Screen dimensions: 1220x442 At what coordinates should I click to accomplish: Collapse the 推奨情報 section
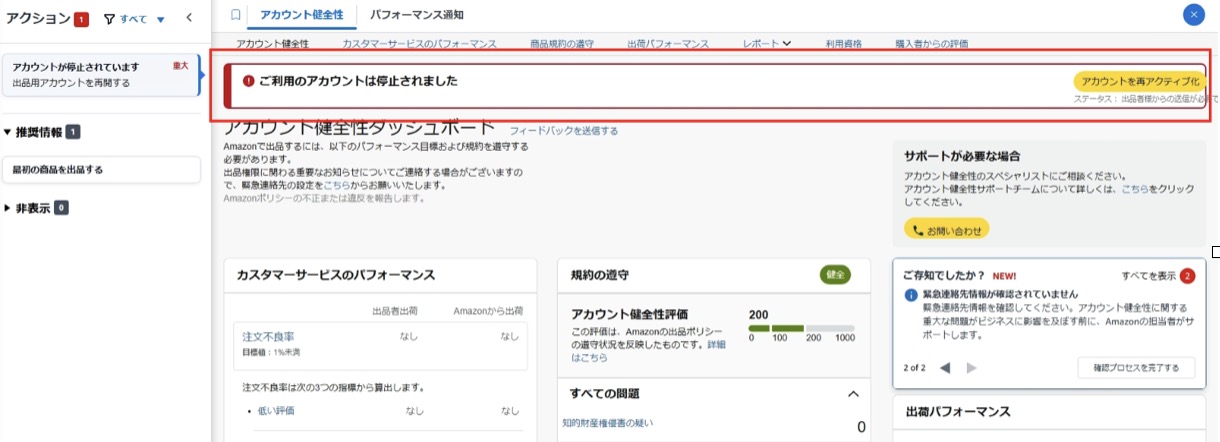pyautogui.click(x=9, y=132)
